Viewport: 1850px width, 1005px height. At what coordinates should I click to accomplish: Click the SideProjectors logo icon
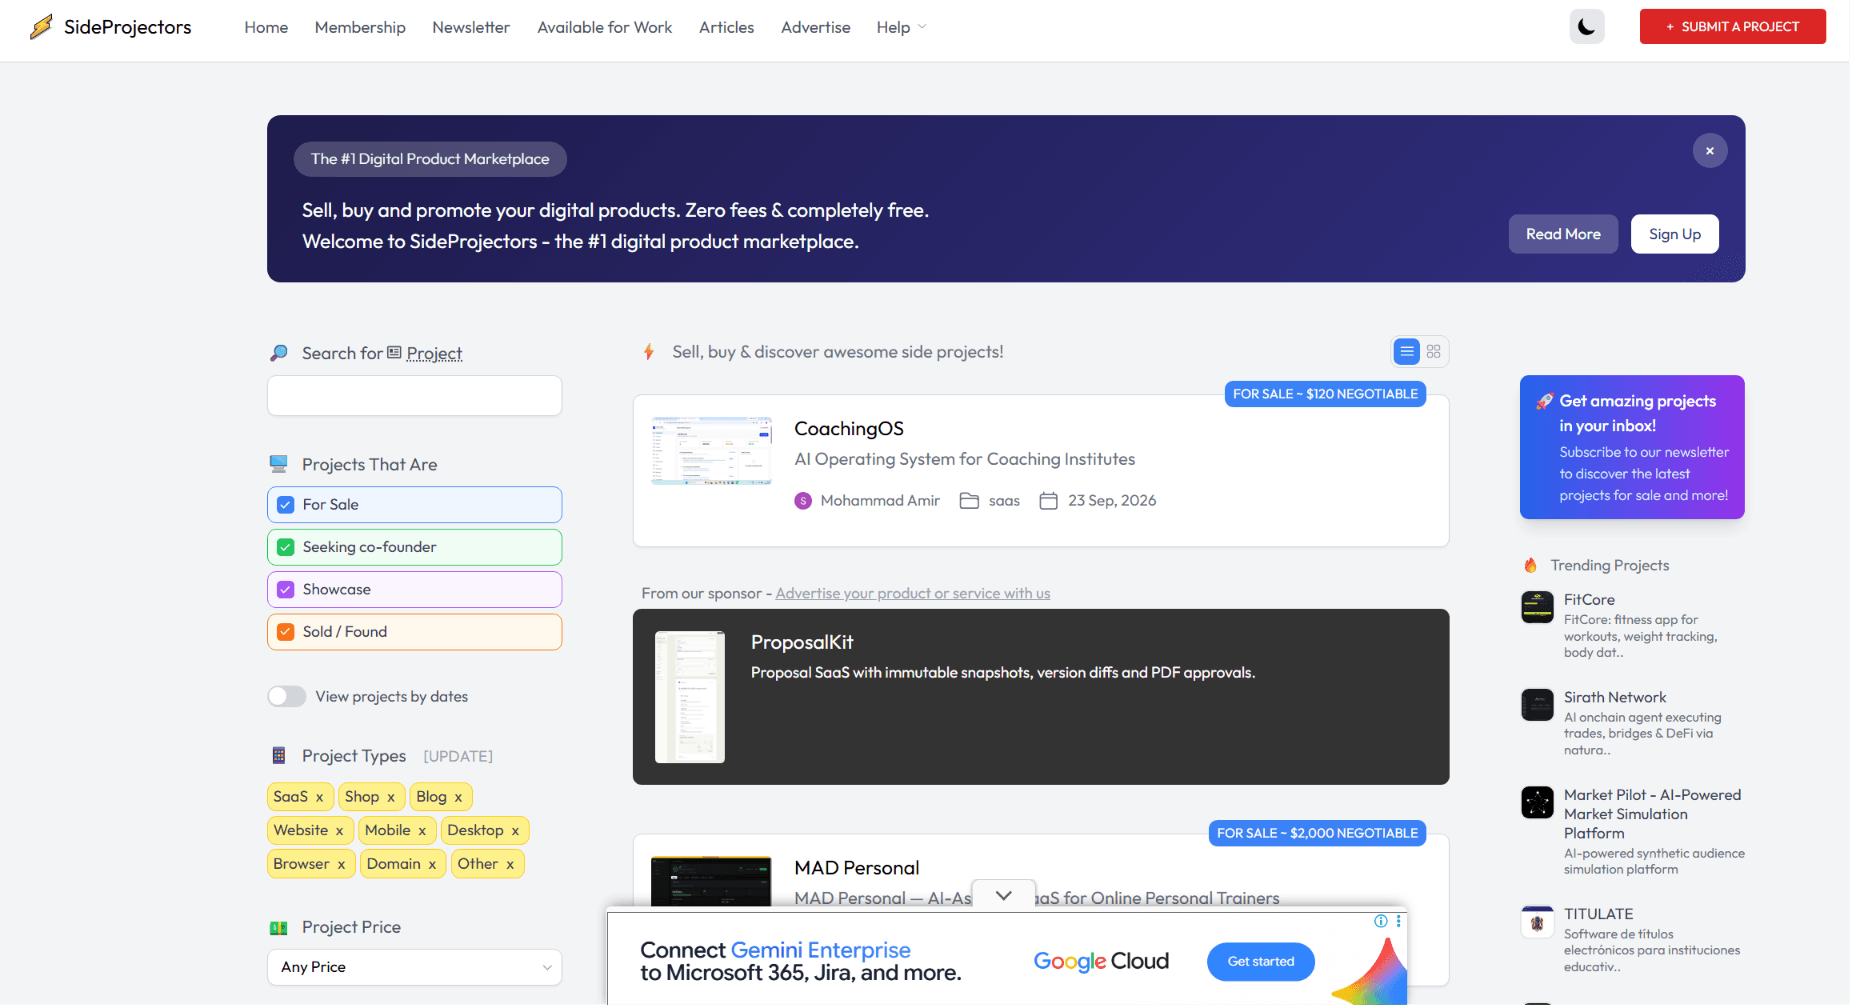click(41, 27)
